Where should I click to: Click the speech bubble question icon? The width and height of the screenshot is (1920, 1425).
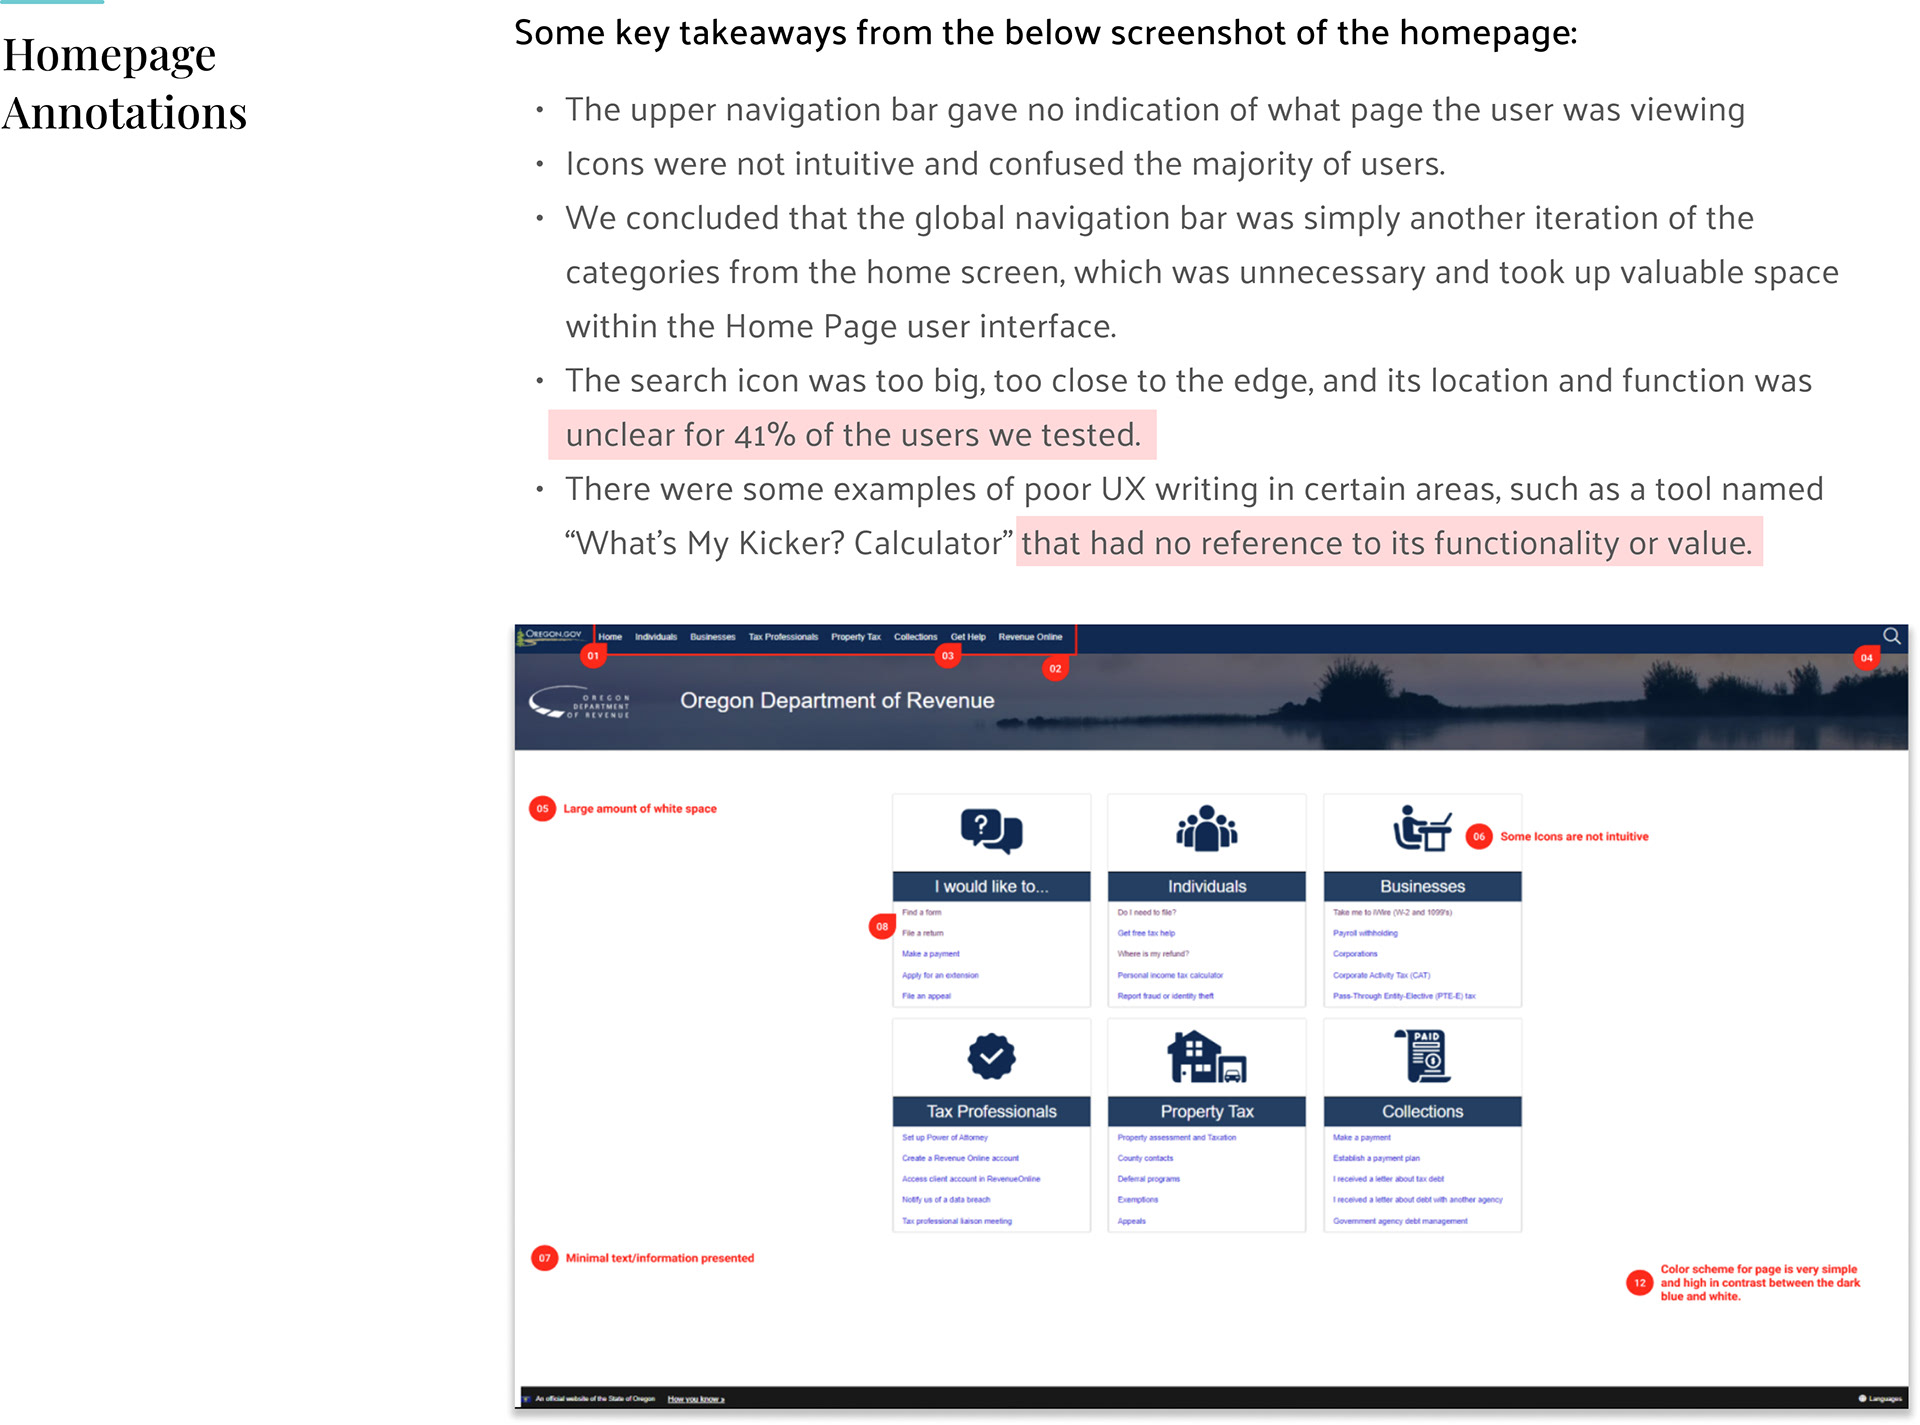coord(990,831)
